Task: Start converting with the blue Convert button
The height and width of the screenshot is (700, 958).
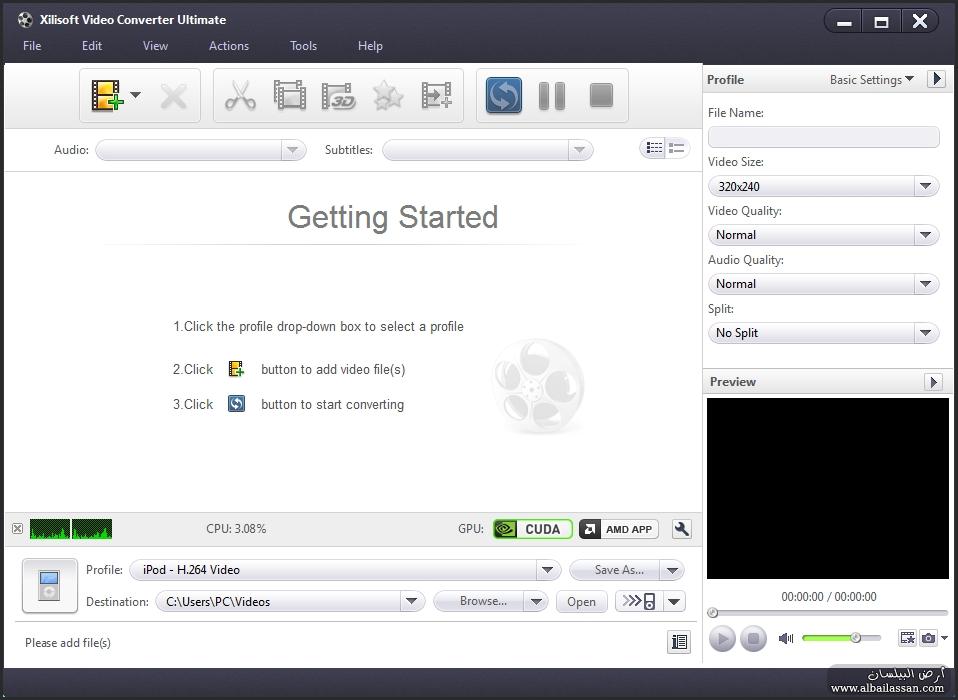Action: (504, 95)
